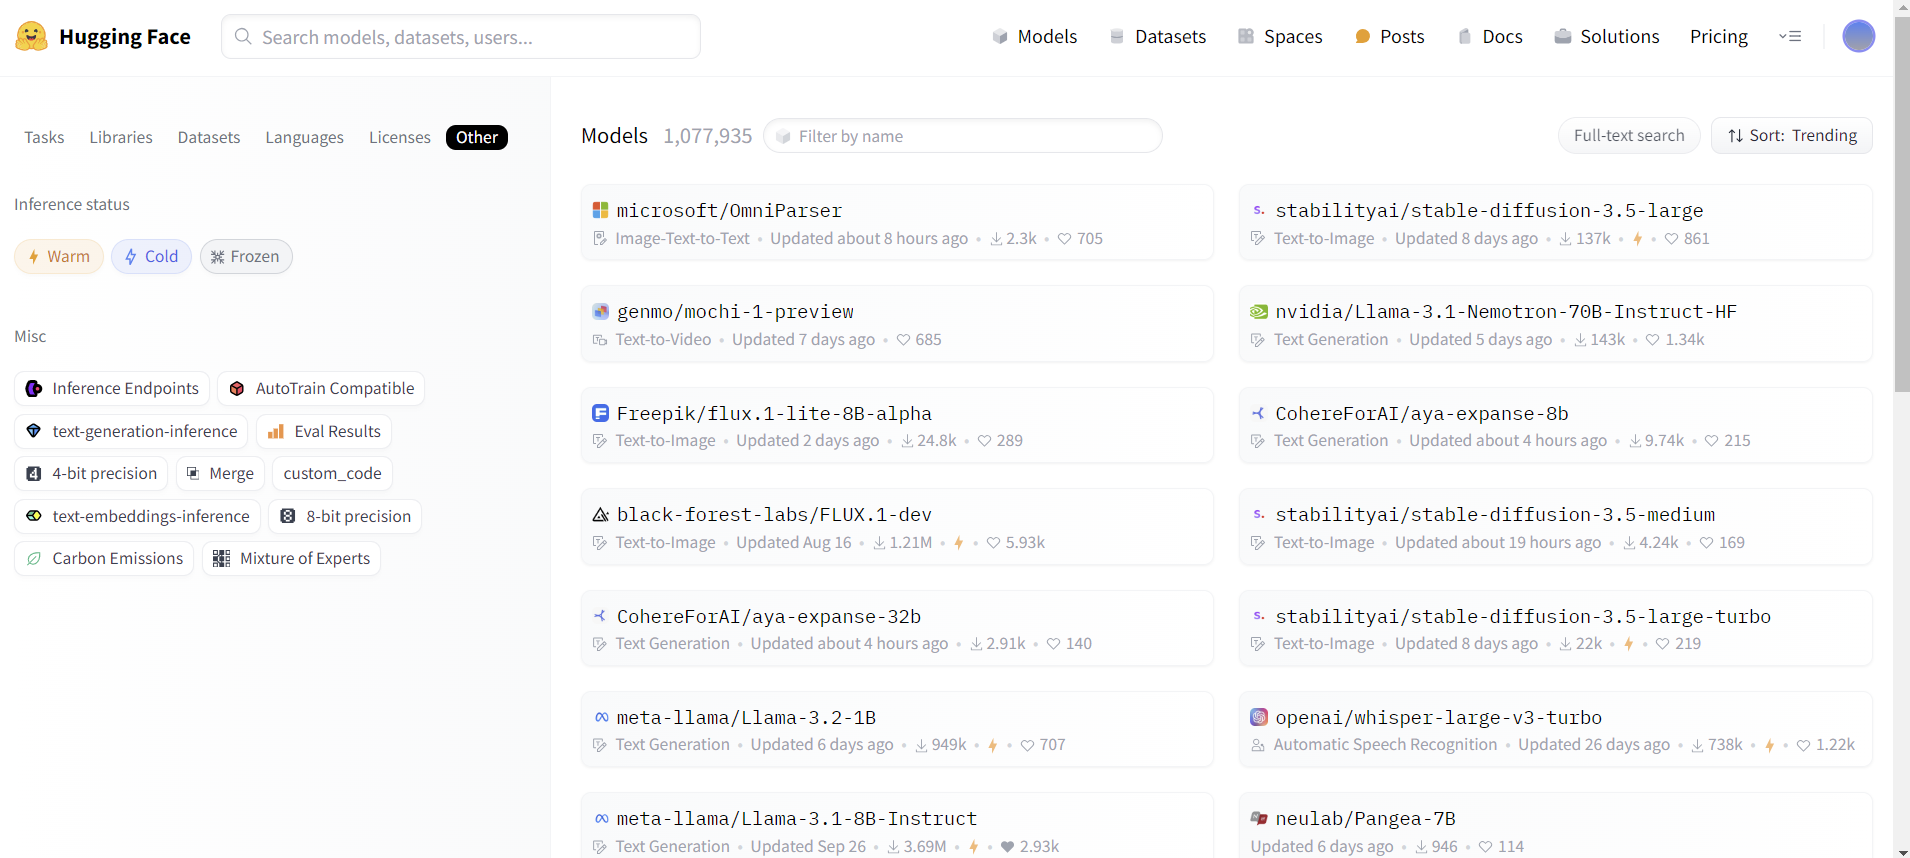The height and width of the screenshot is (858, 1910).
Task: Click the nvidia organization logo
Action: tap(1259, 312)
